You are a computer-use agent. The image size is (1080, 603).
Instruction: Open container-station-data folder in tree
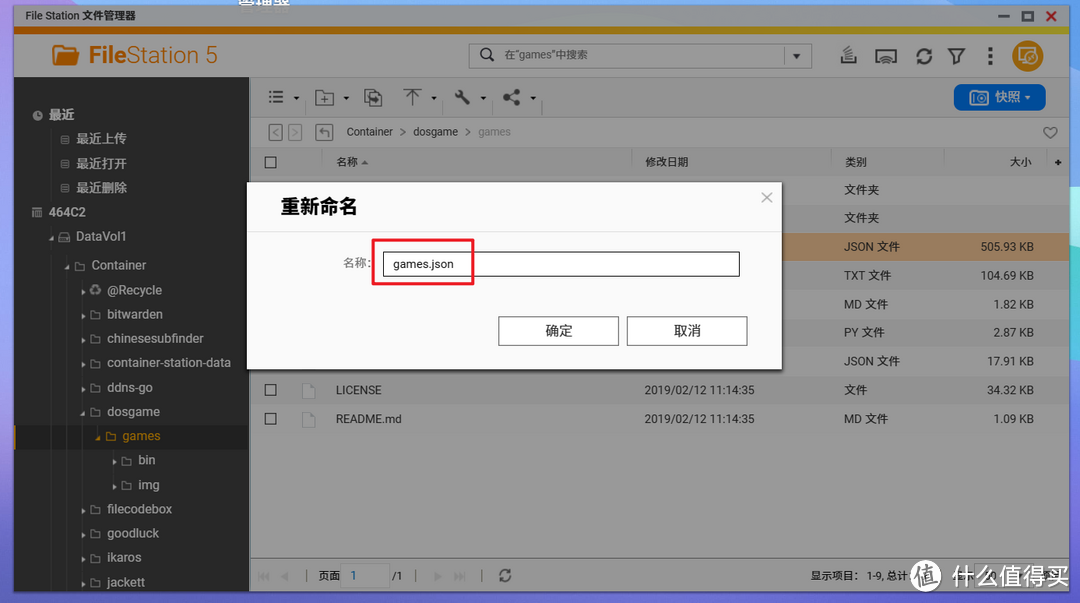169,362
